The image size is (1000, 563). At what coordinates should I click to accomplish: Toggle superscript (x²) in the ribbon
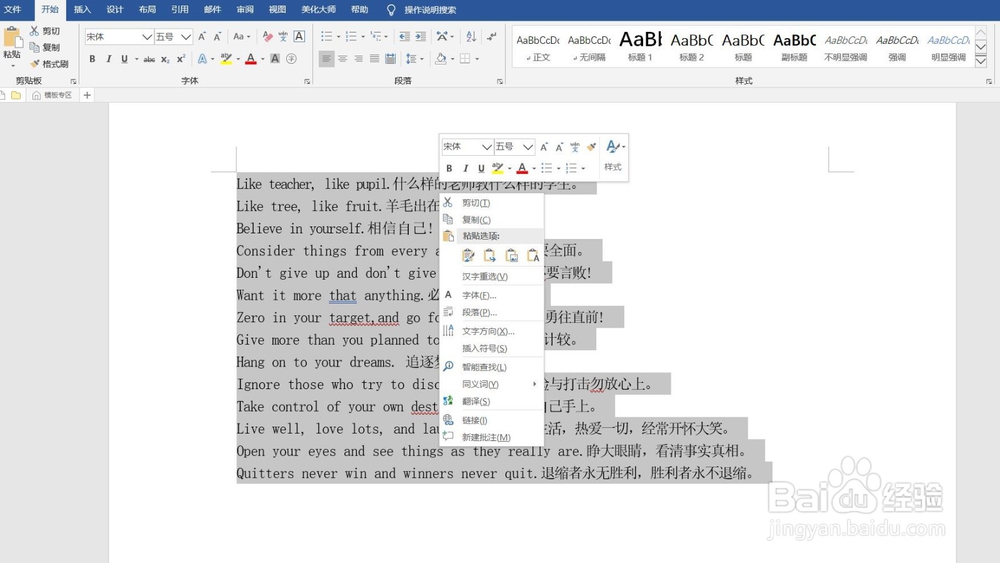[181, 59]
